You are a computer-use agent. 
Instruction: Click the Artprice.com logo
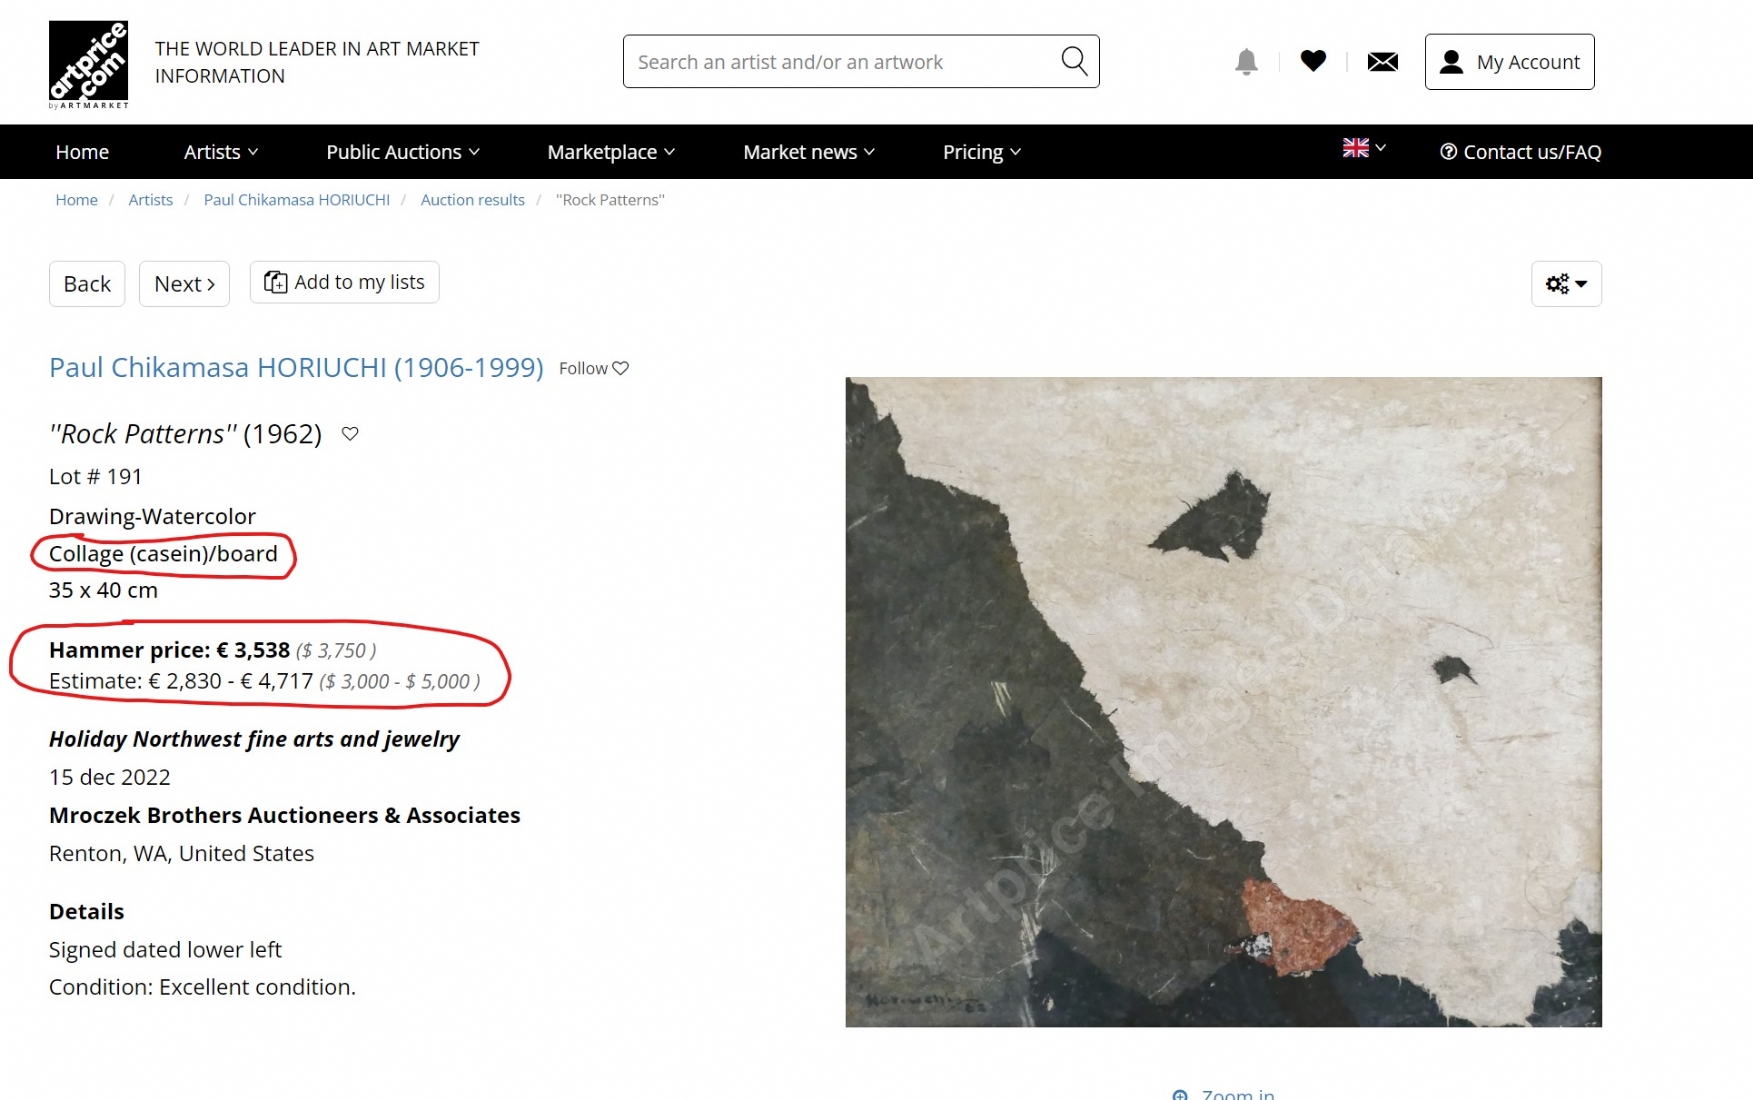[x=88, y=64]
